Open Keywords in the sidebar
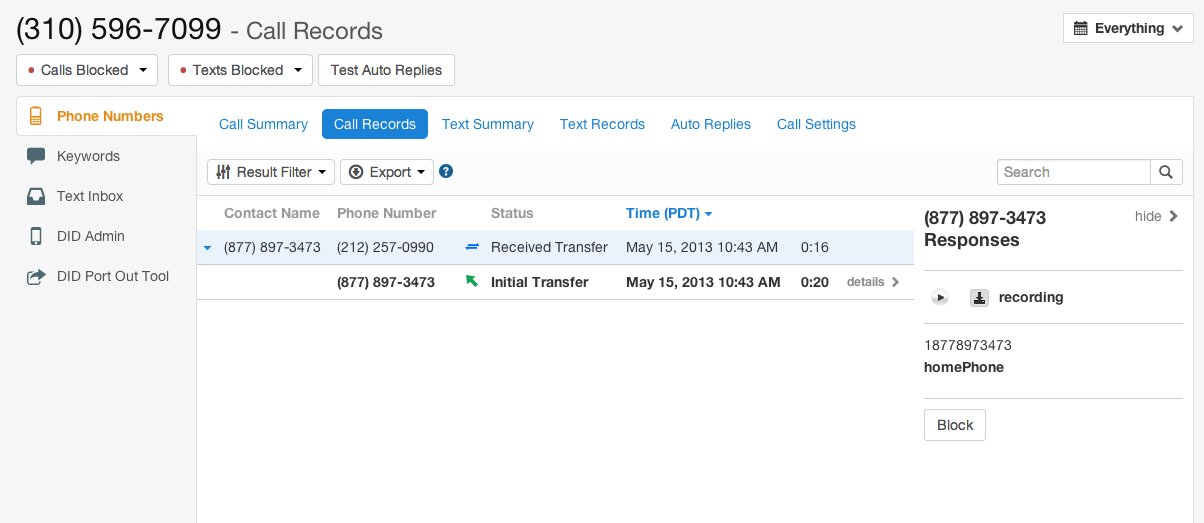The image size is (1204, 523). pos(88,156)
